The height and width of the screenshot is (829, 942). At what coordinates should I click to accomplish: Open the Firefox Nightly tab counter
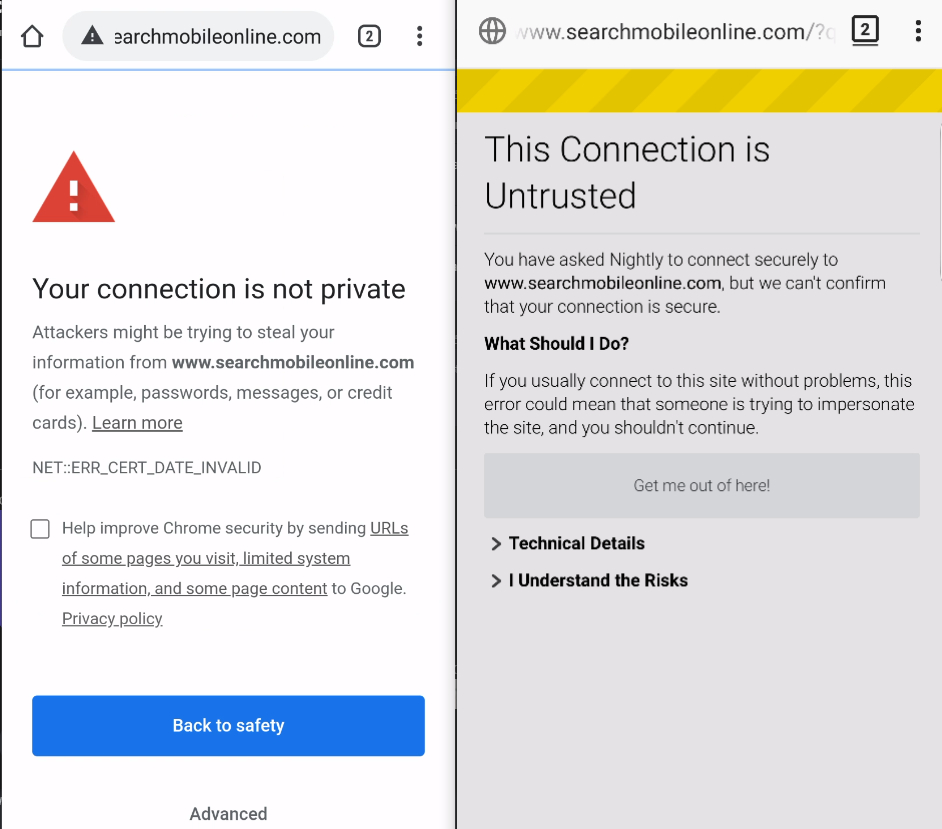[865, 30]
